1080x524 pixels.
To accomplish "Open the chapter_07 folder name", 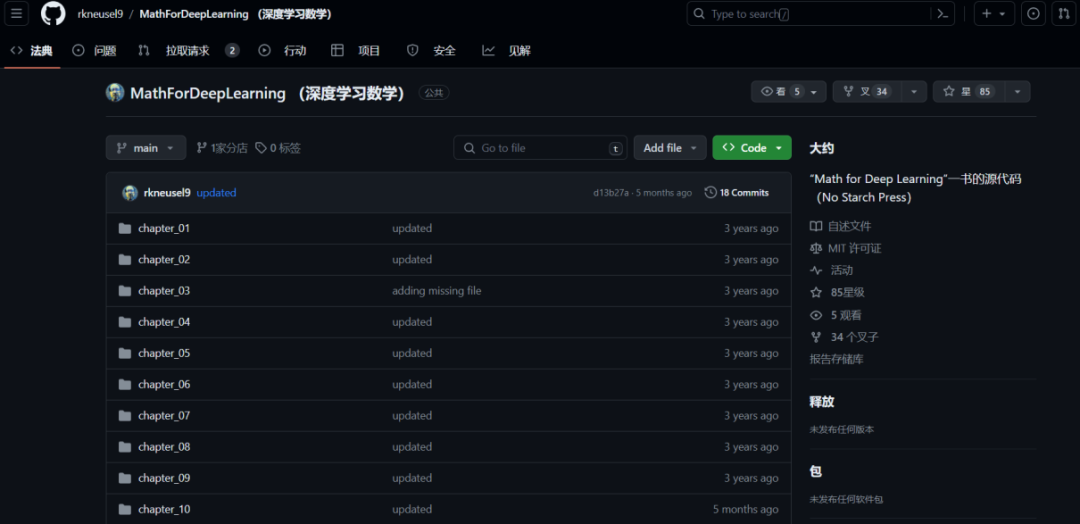I will [x=164, y=416].
